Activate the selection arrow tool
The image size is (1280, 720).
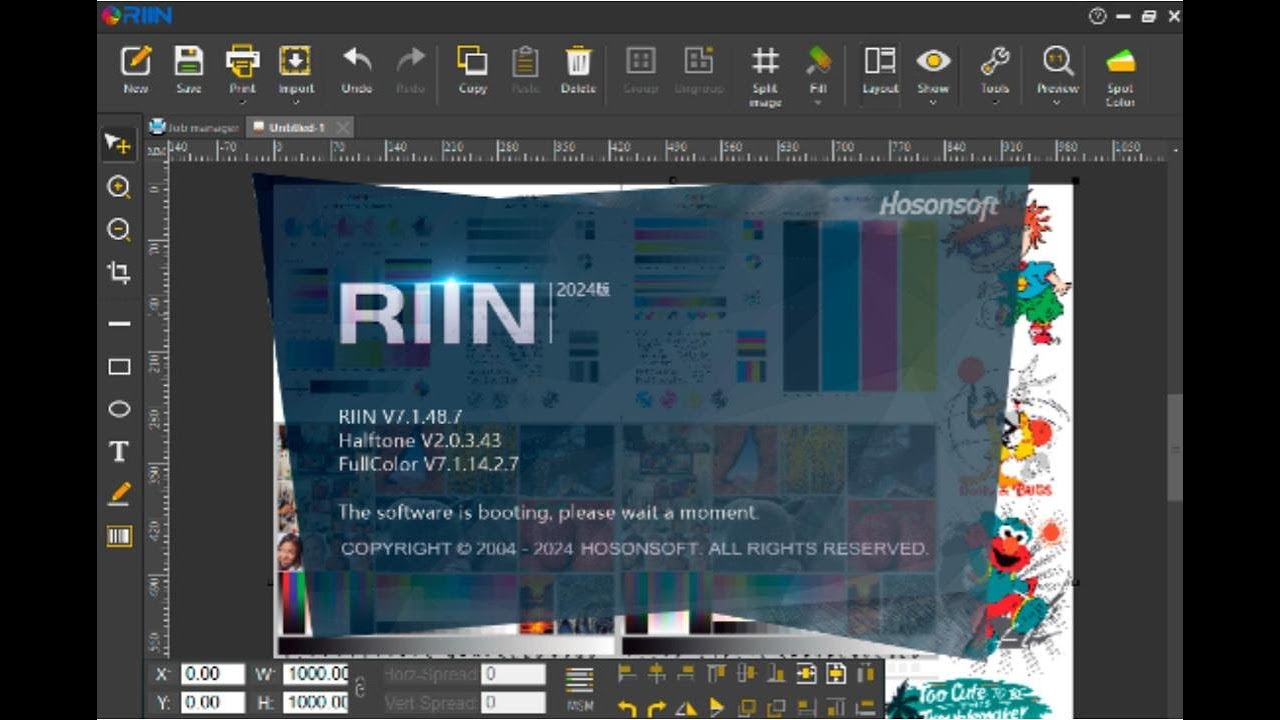(119, 145)
